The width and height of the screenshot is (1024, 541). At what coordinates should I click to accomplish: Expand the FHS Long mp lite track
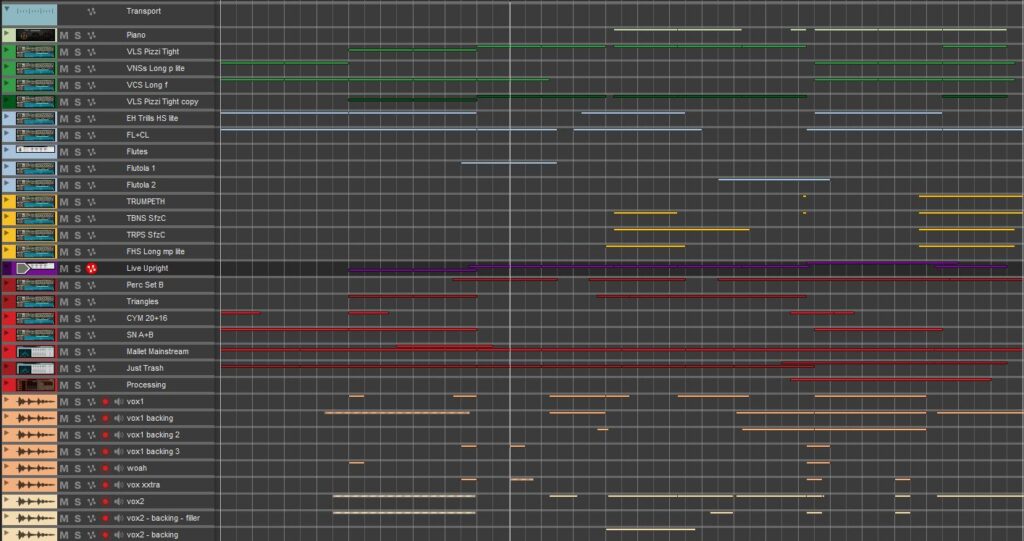tap(7, 249)
